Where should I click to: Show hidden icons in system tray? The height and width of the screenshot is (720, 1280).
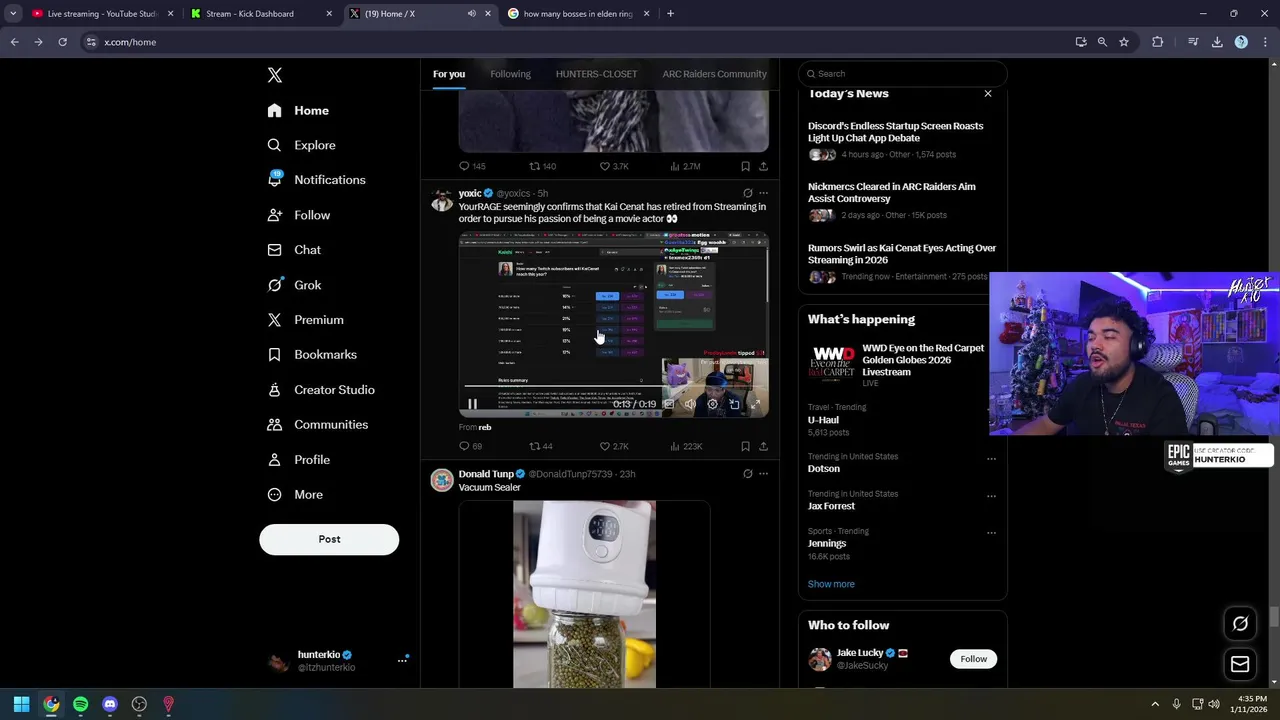[x=1155, y=704]
